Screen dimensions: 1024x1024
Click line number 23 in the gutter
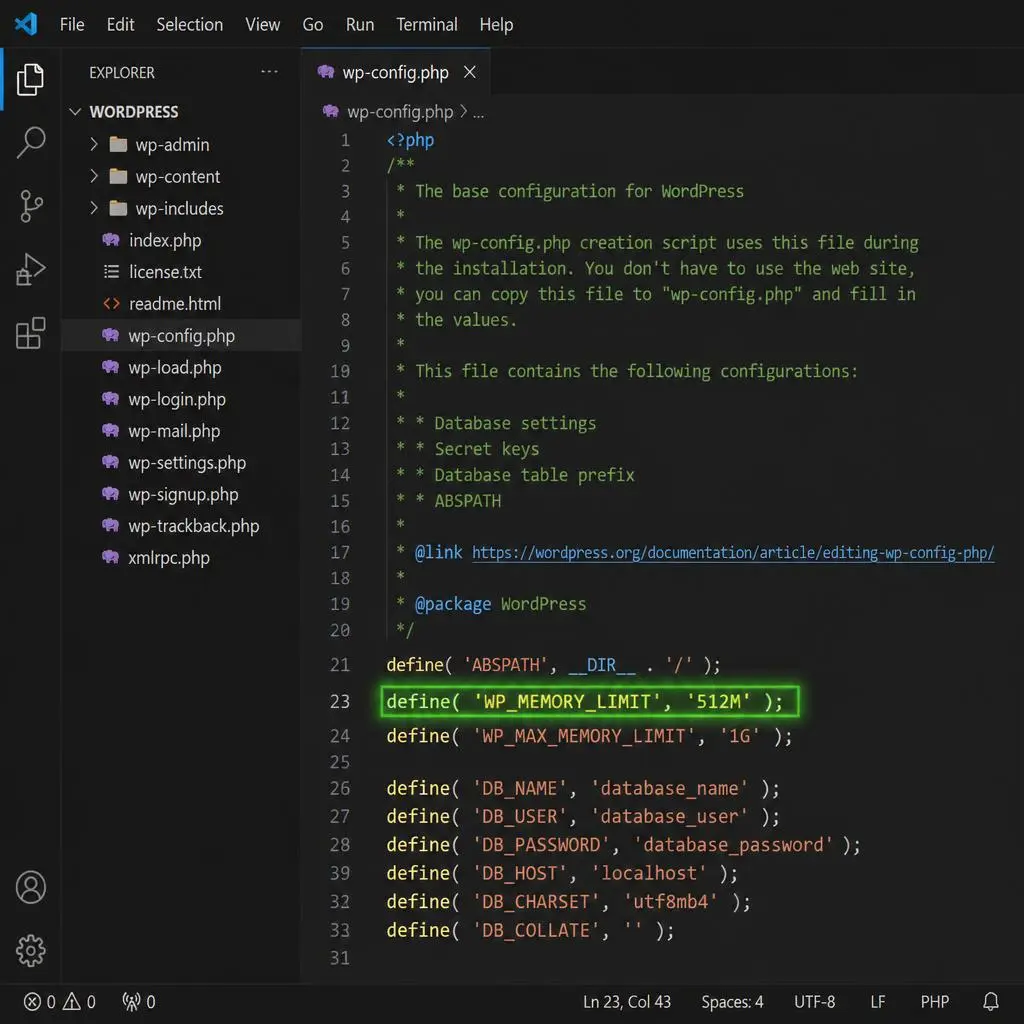(340, 701)
